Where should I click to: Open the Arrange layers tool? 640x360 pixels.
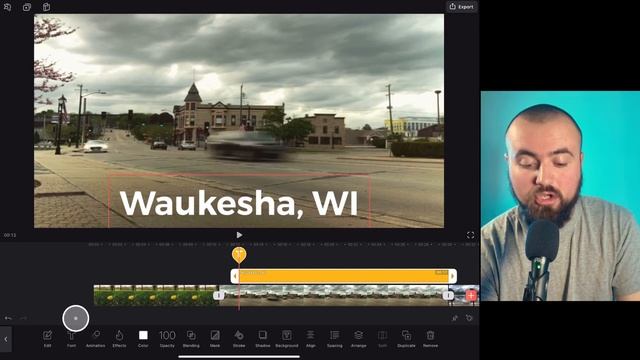click(358, 339)
